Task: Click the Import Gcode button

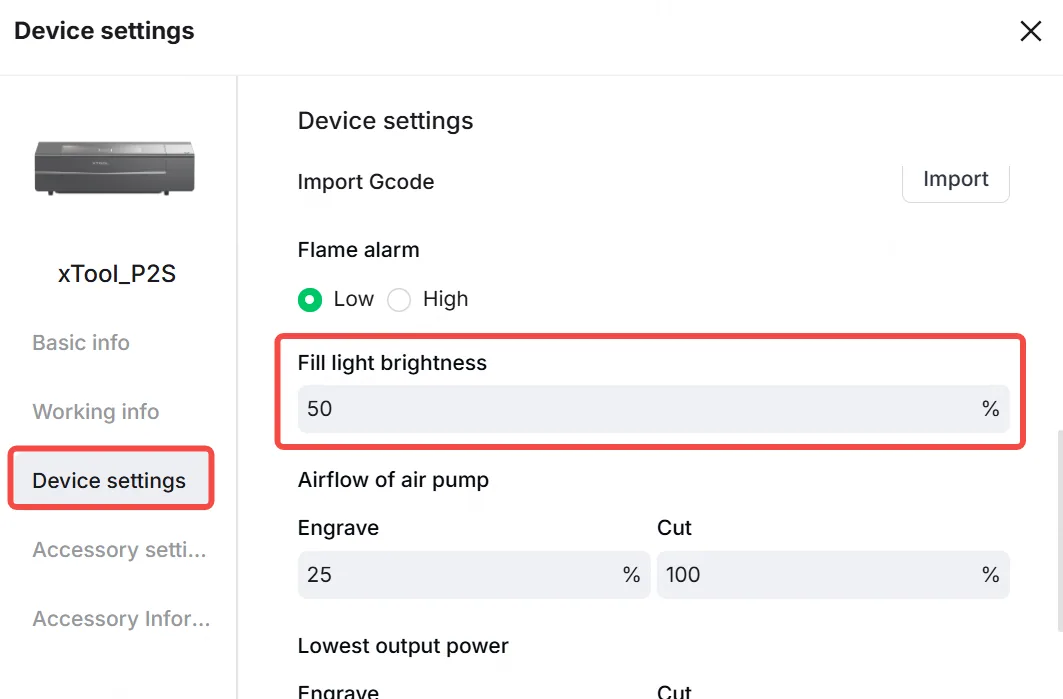Action: point(955,180)
